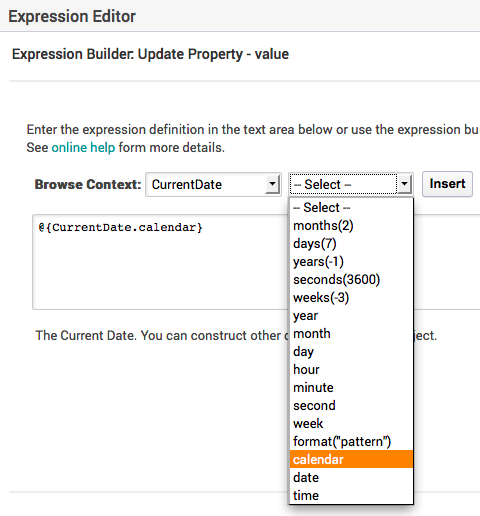Choose months(2) from the list
480x516 pixels.
351,226
